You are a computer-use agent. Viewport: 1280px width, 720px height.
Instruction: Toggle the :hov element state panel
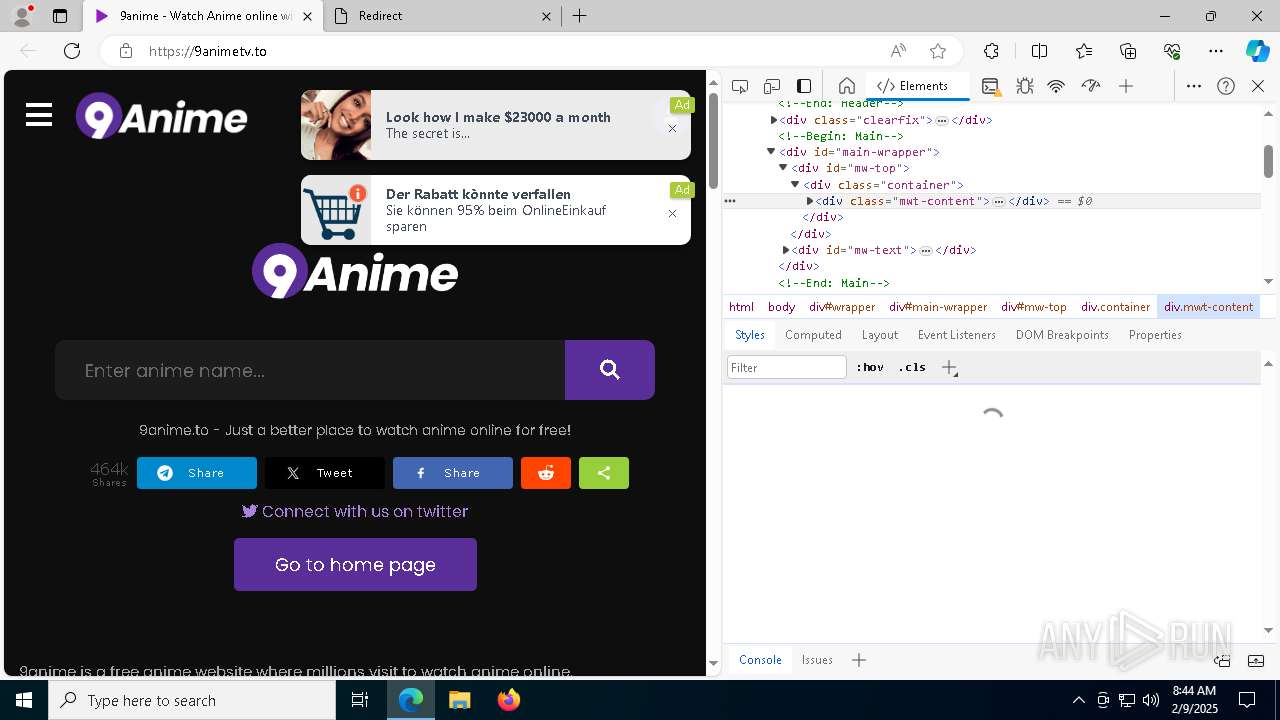click(870, 367)
